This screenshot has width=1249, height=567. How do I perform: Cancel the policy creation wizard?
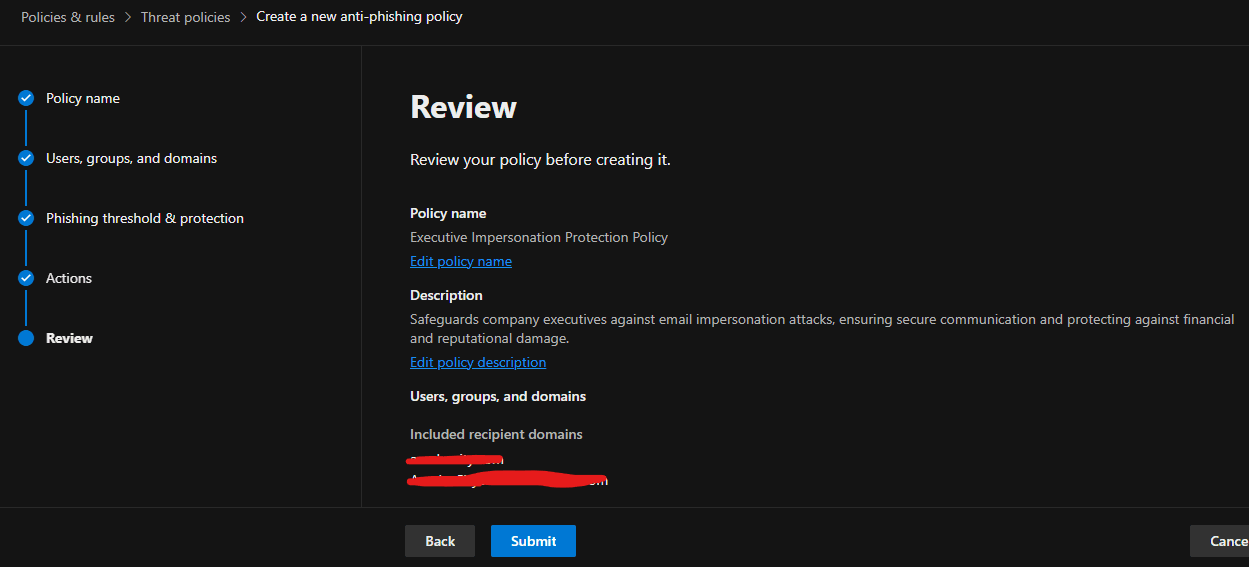[1227, 541]
